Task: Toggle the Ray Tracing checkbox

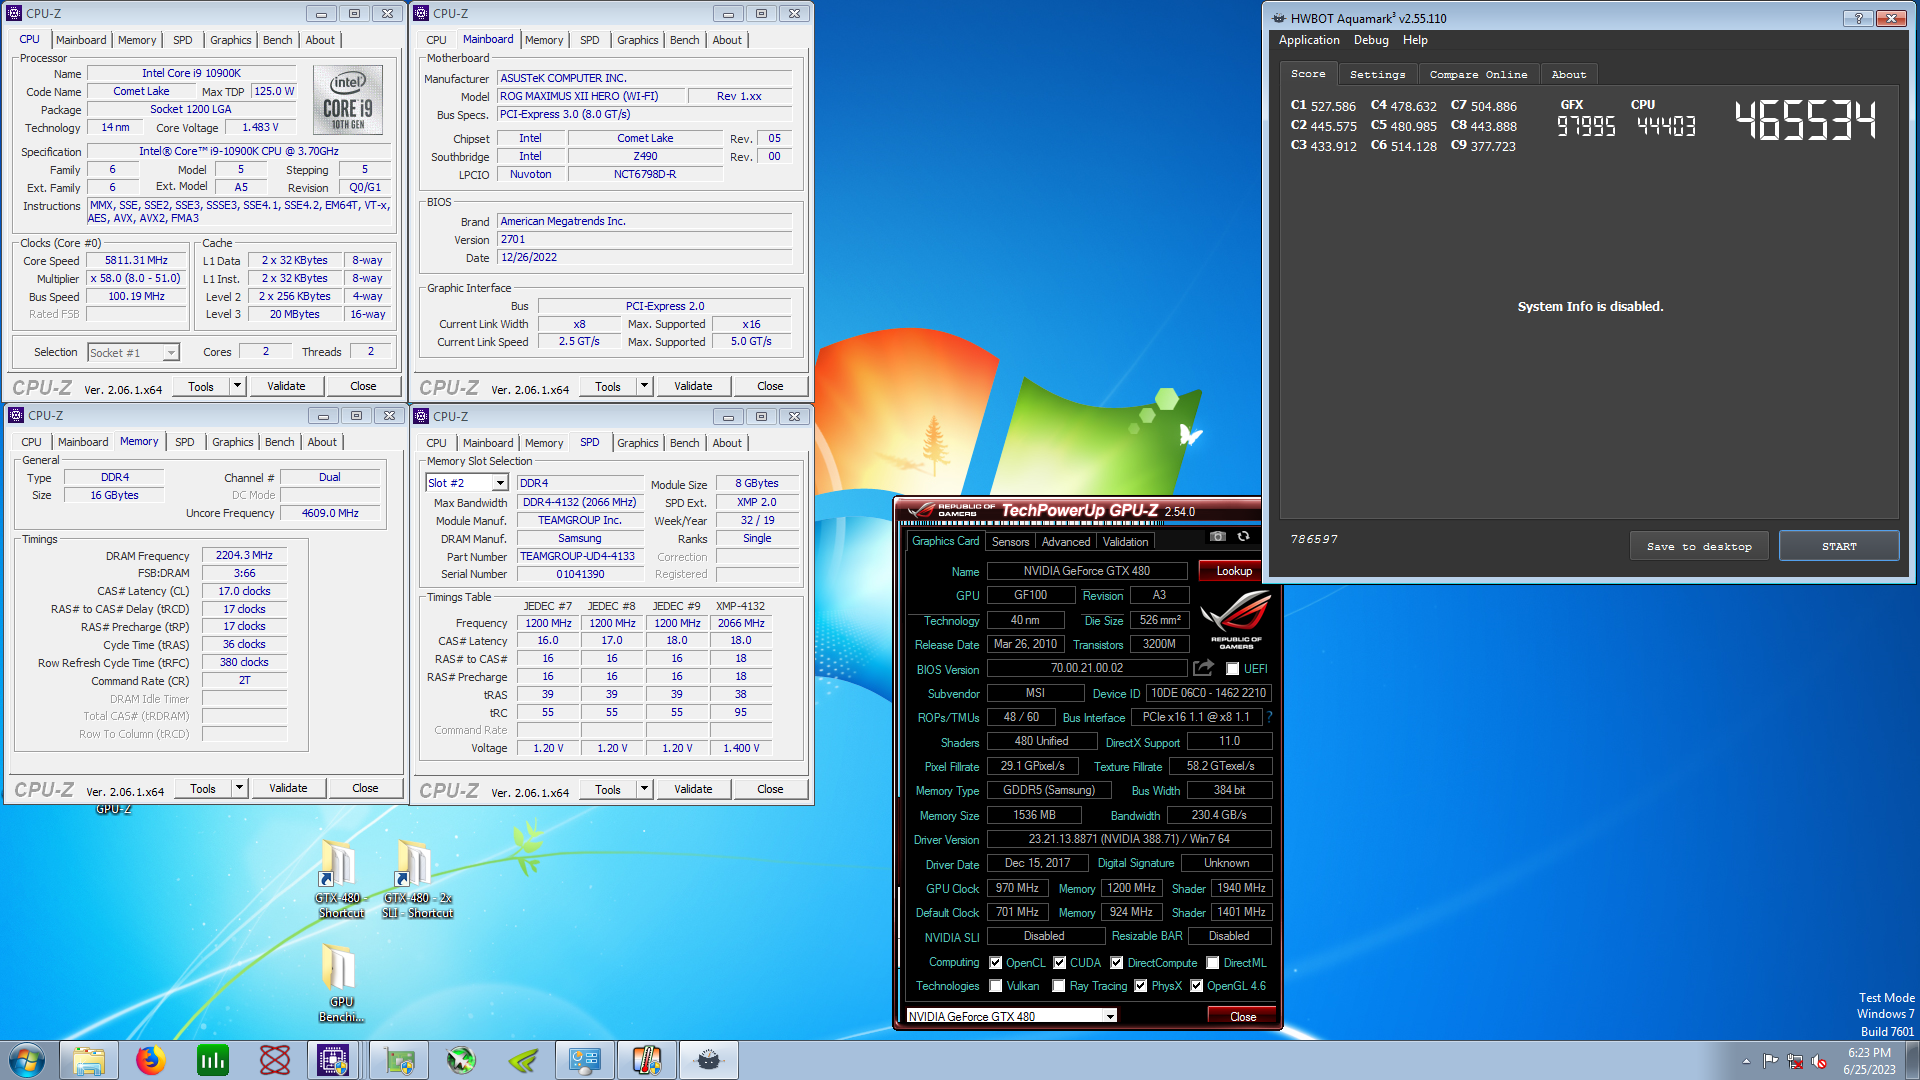Action: point(1058,986)
